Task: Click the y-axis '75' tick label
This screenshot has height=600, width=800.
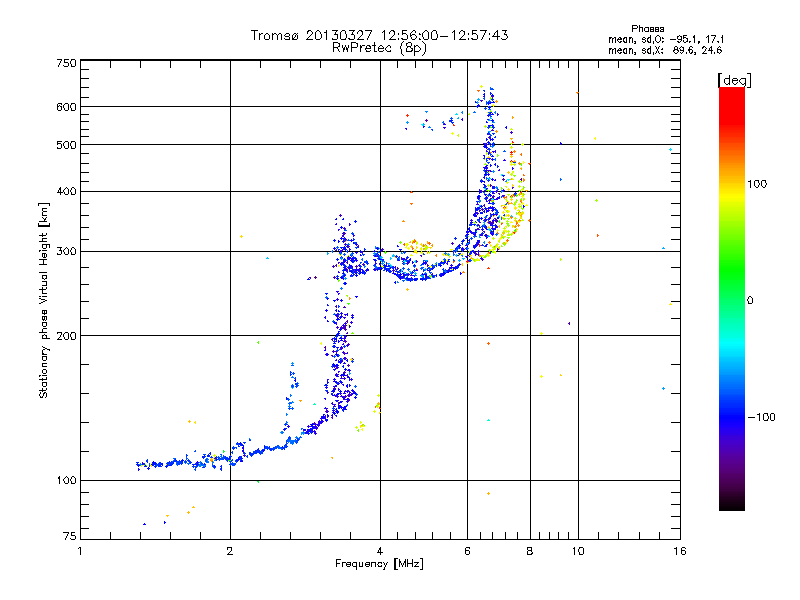Action: [70, 536]
